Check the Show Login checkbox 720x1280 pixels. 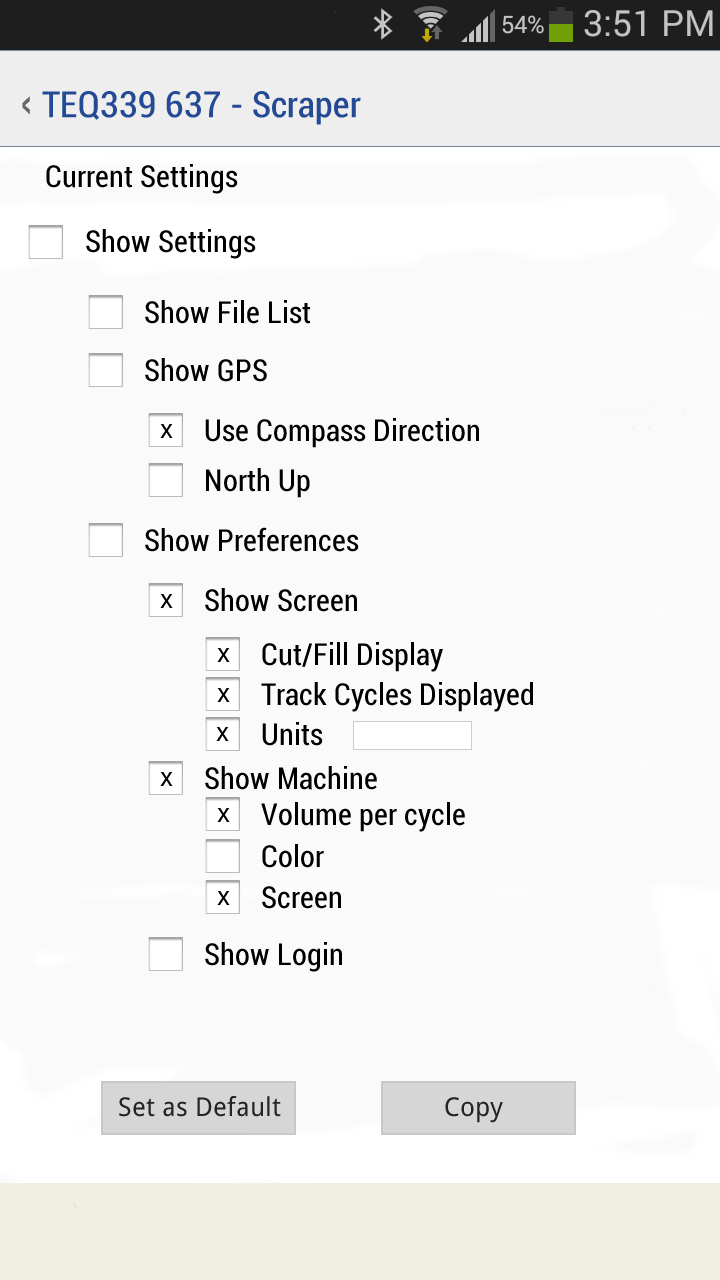point(166,954)
